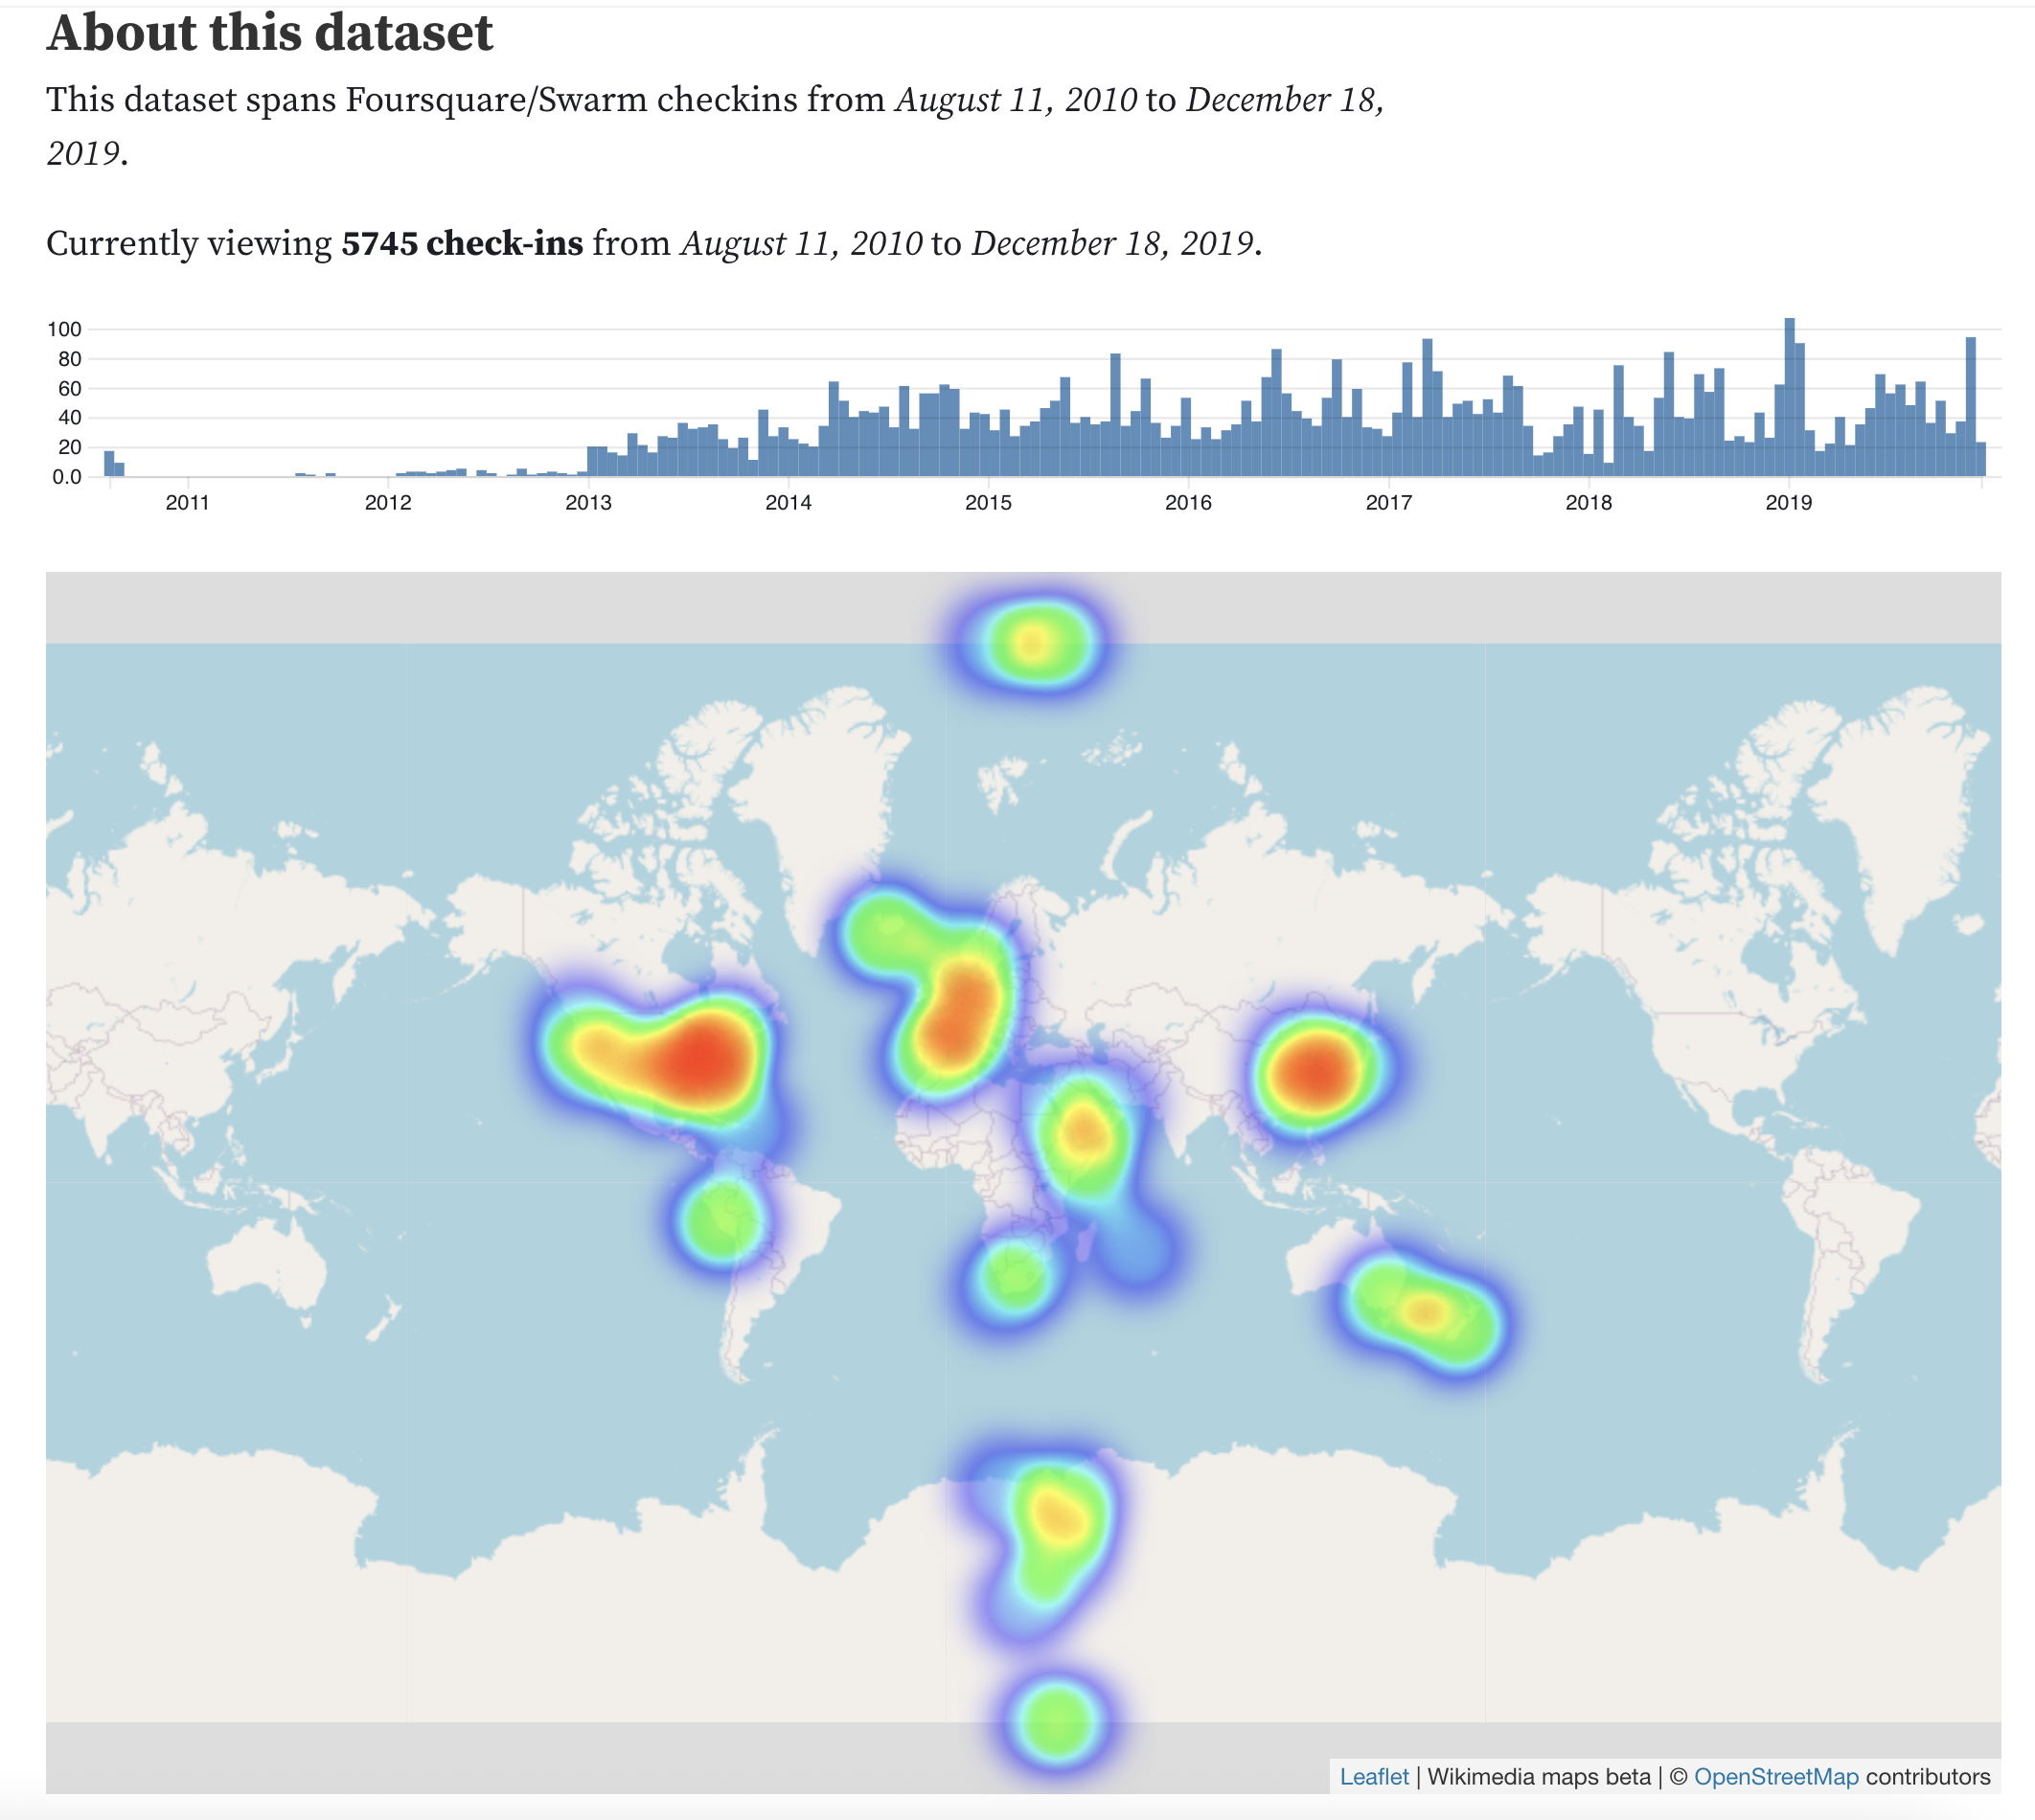Click the elongated hotspot at lower right

[x=1425, y=1310]
